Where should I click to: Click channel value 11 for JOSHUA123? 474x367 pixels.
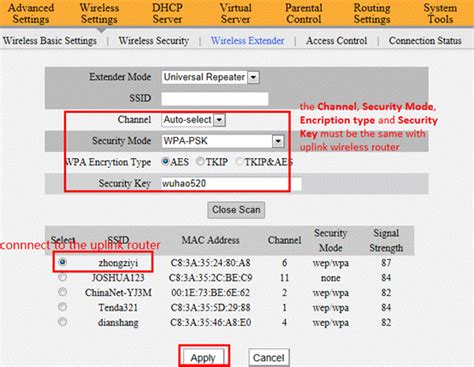coord(284,278)
